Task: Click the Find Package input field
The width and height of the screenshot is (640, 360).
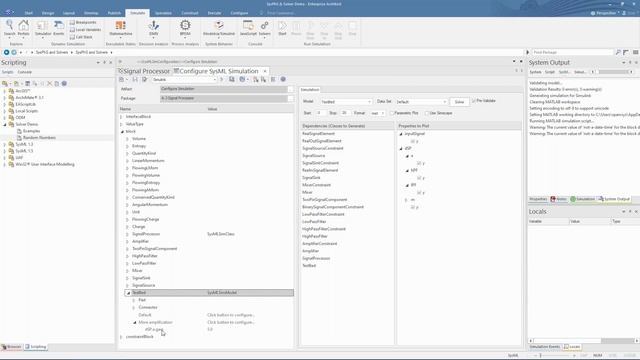Action: click(x=572, y=52)
